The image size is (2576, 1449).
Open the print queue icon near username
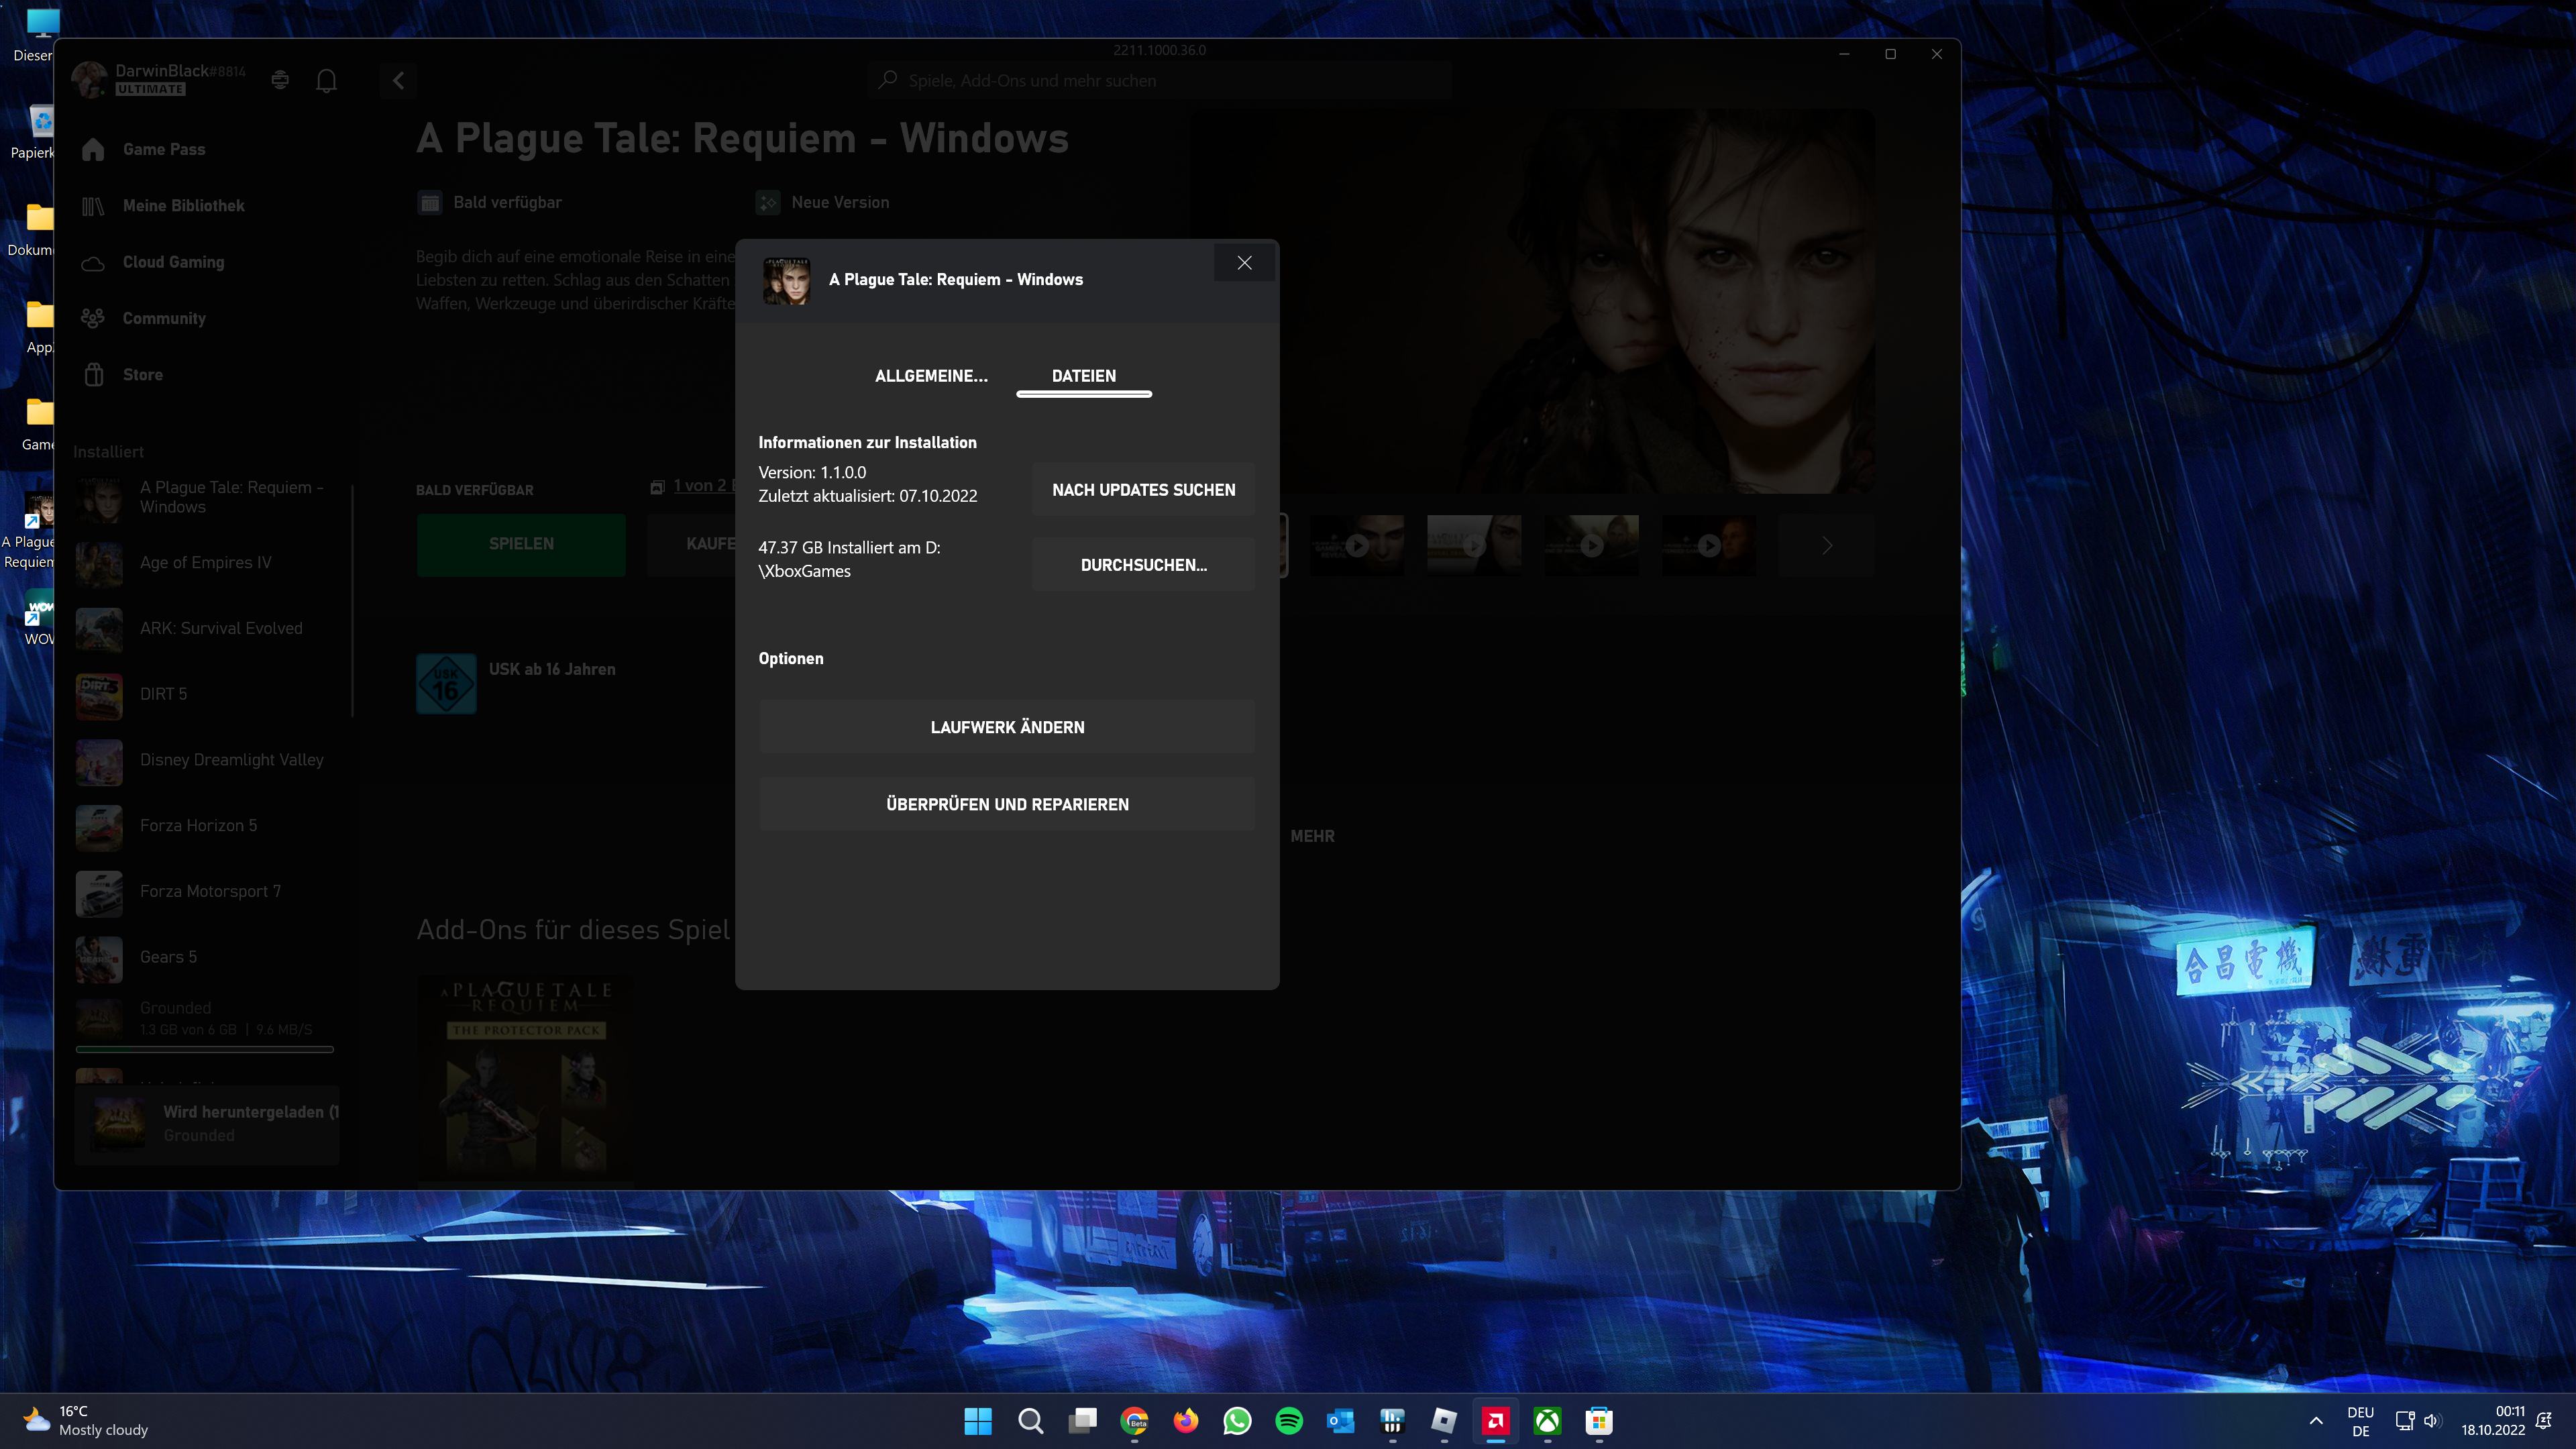point(280,80)
